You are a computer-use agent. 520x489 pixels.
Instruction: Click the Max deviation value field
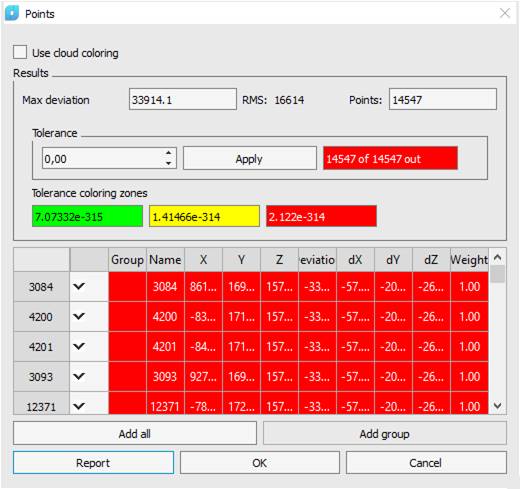click(x=183, y=99)
